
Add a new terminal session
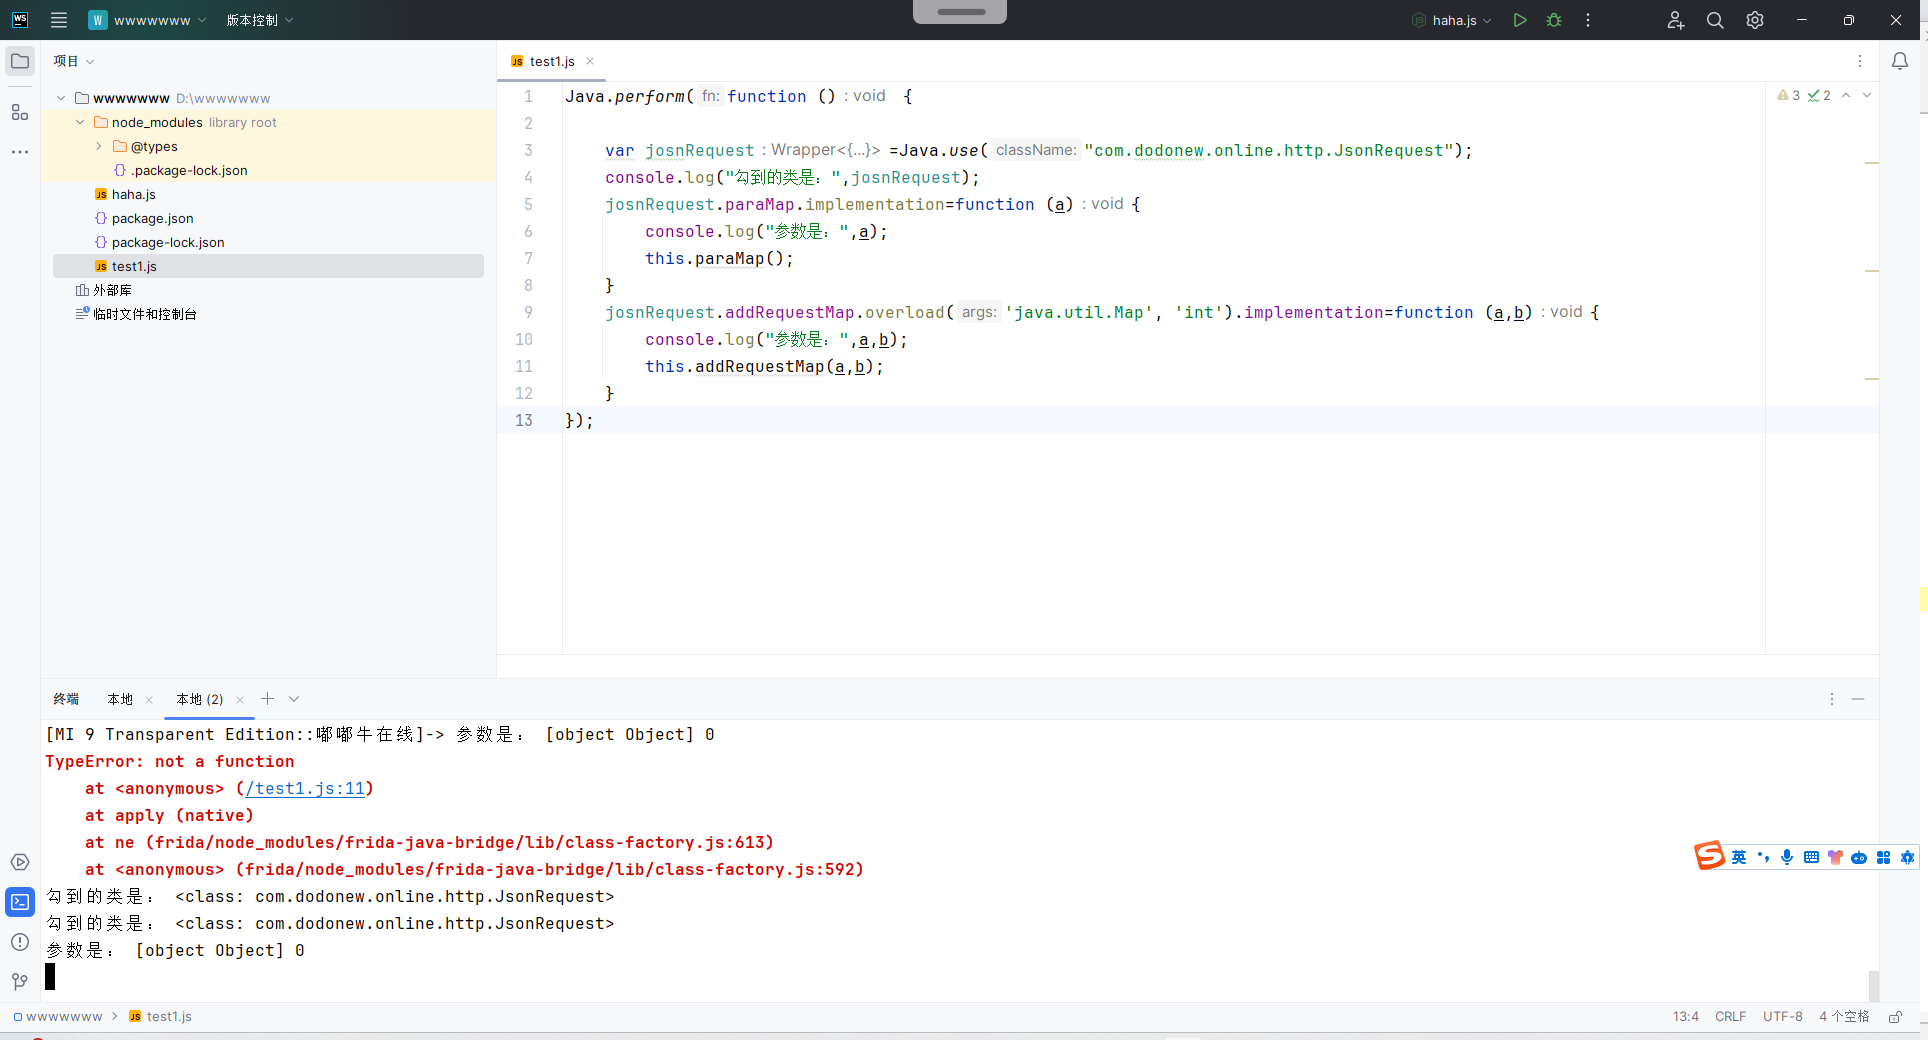267,699
